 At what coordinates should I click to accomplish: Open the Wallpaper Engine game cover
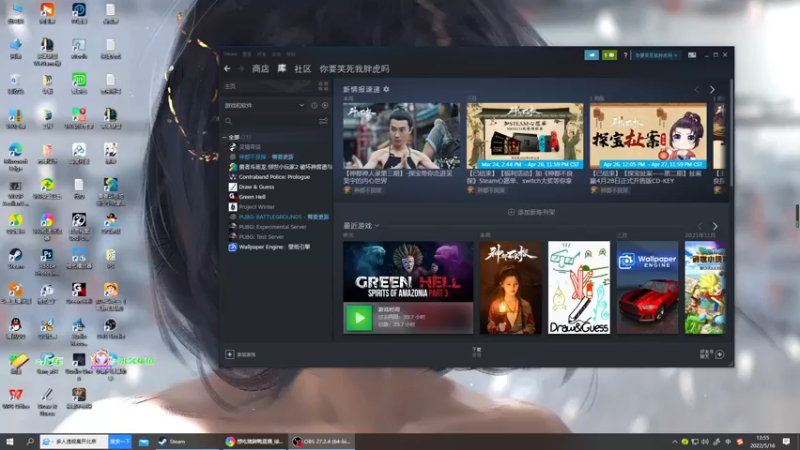[647, 288]
